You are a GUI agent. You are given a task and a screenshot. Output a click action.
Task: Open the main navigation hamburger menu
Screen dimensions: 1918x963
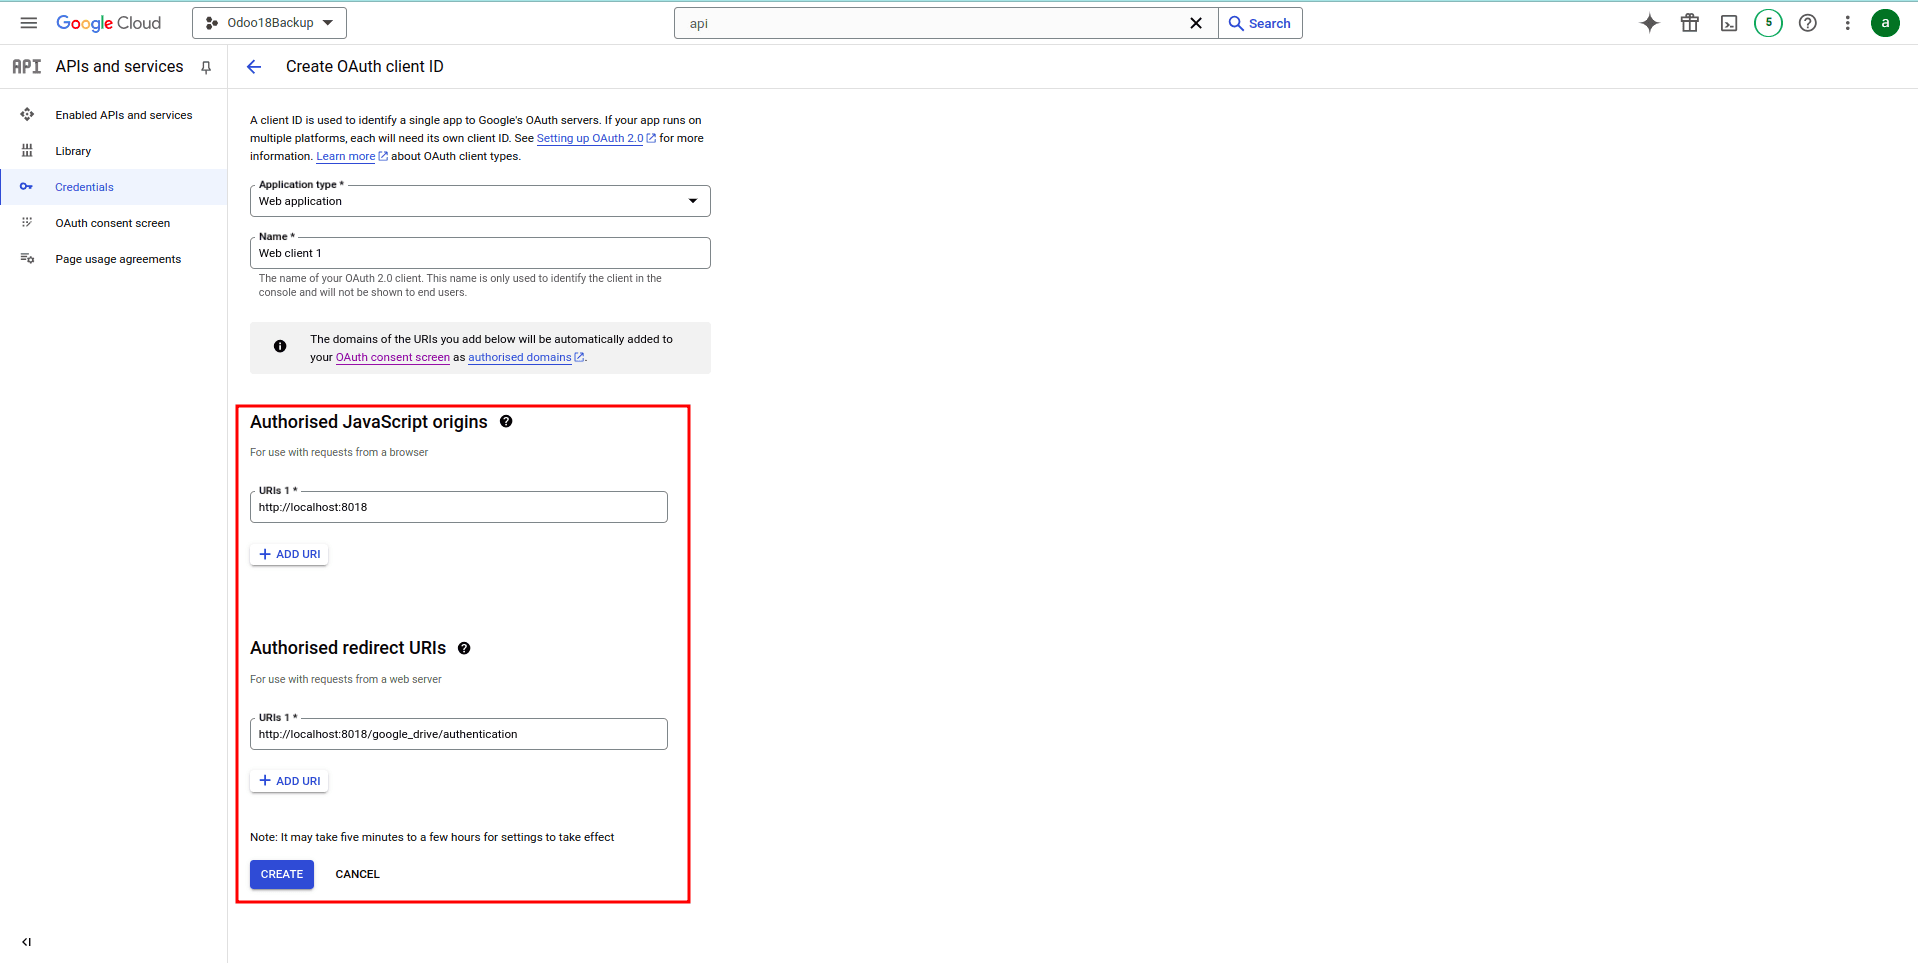click(x=29, y=23)
